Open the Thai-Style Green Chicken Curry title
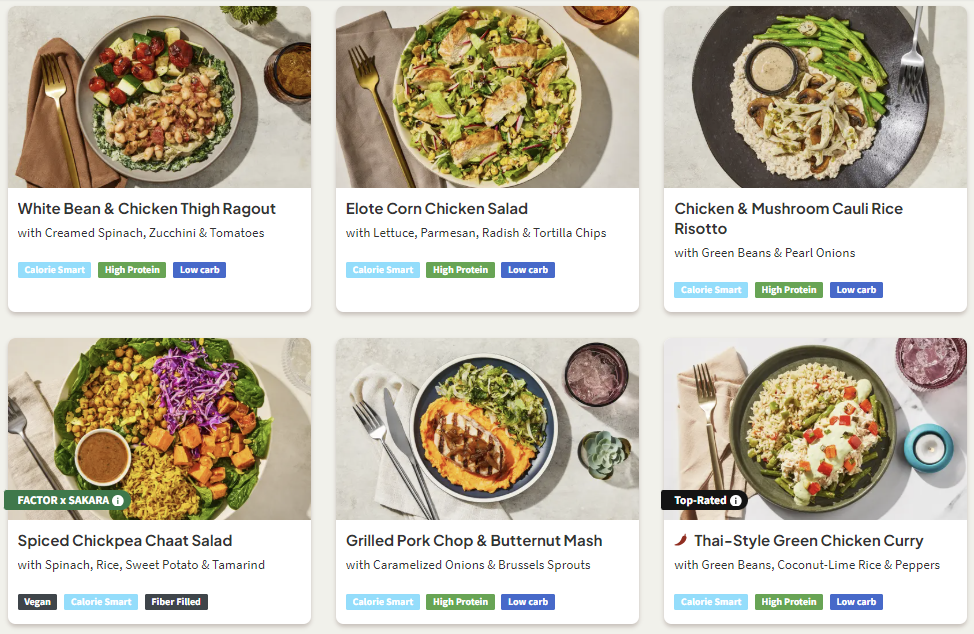 (x=810, y=541)
